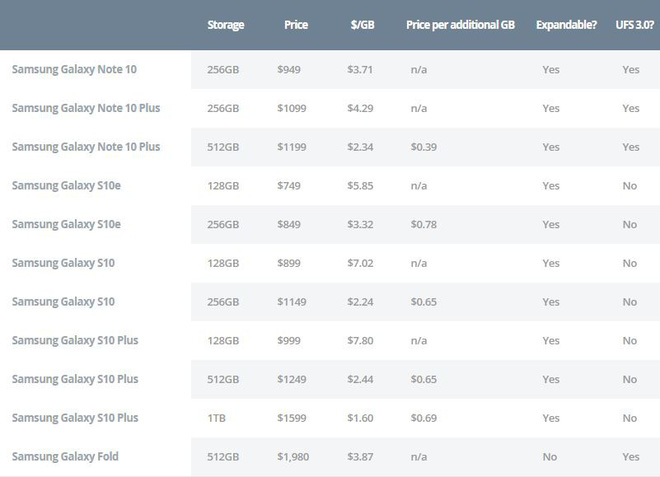Click the $1.60 per GB value

pyautogui.click(x=358, y=418)
